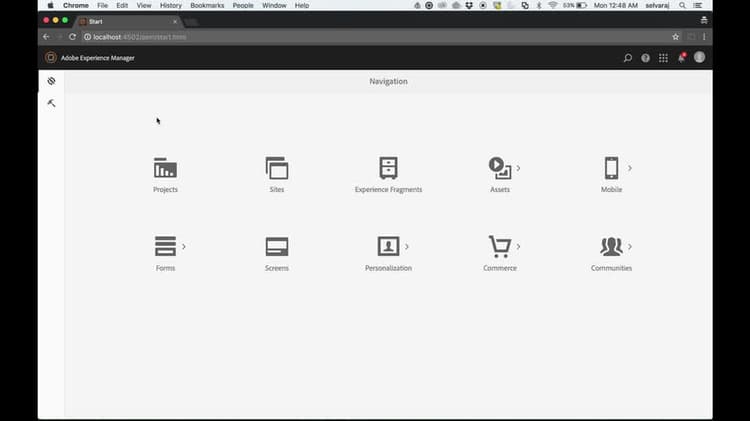Select the Tools hammer icon in sidebar

pos(51,103)
